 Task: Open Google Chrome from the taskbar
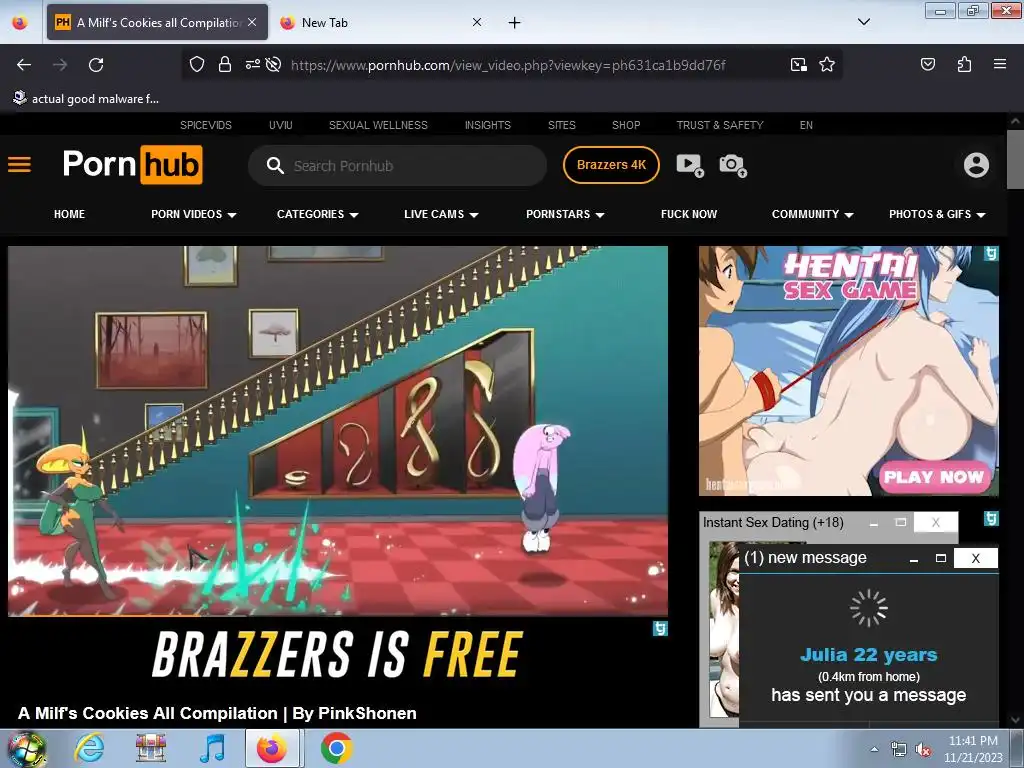(x=336, y=748)
